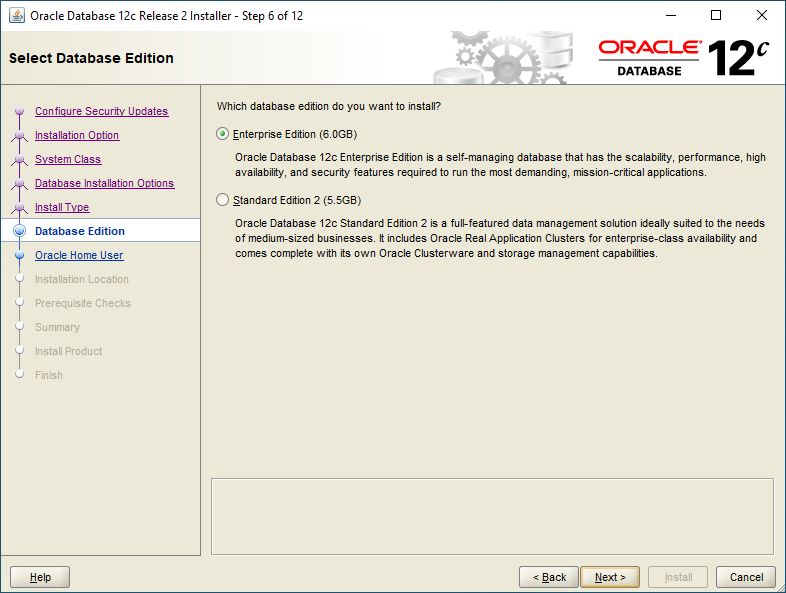
Task: Click the empty message area at the bottom
Action: tap(492, 516)
